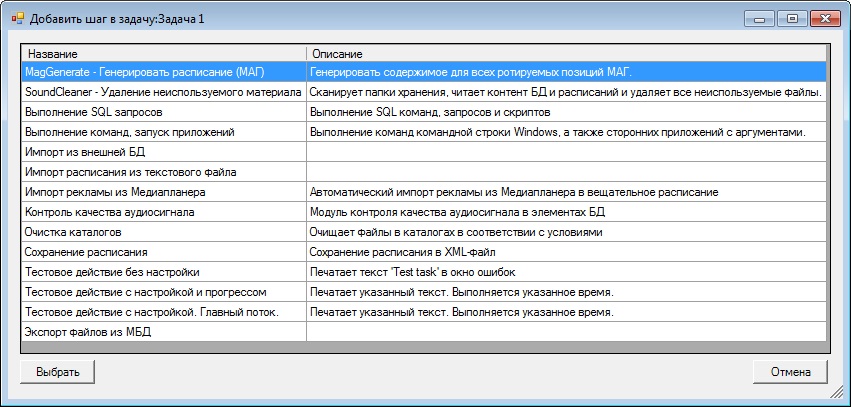Select the Очистка каталогов row
This screenshot has height=407, width=851.
[x=424, y=232]
